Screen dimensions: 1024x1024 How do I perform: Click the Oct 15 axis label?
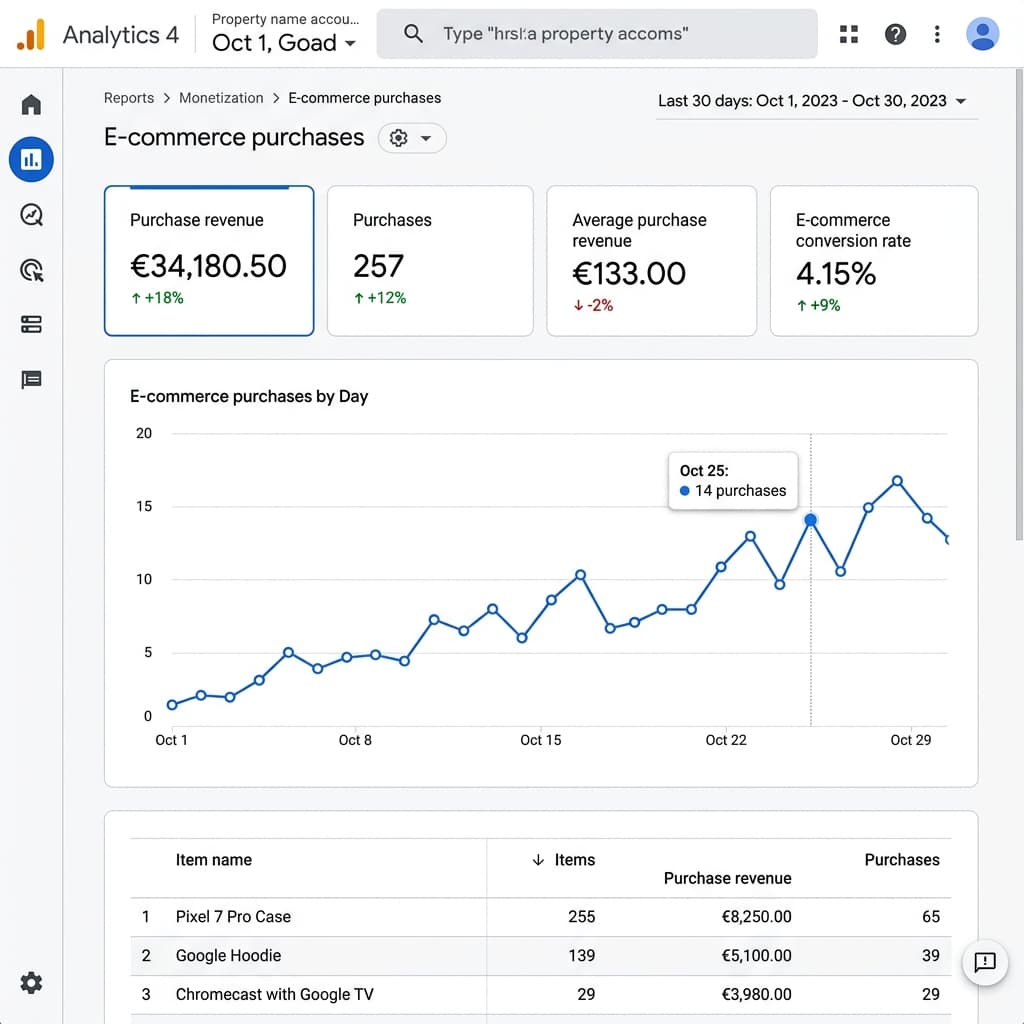(540, 740)
